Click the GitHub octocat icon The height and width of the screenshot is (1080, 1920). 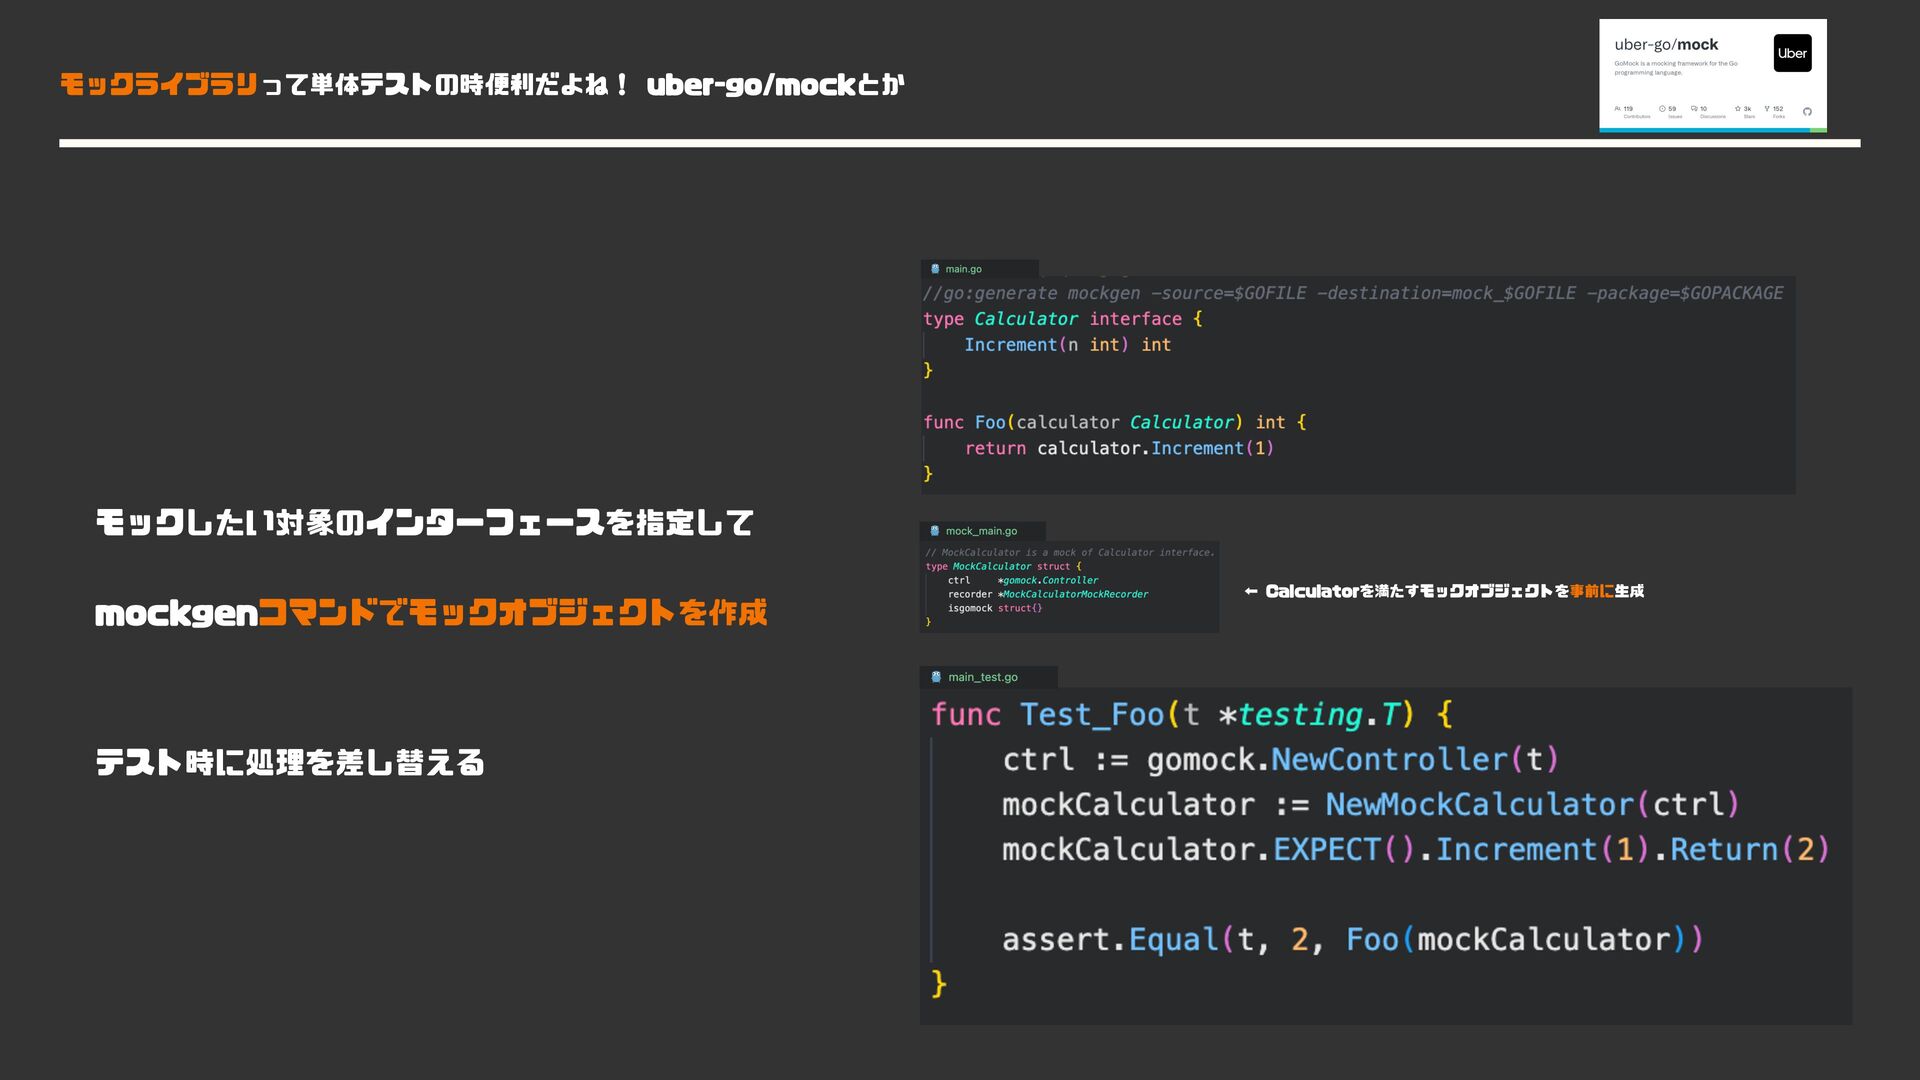(x=1807, y=111)
